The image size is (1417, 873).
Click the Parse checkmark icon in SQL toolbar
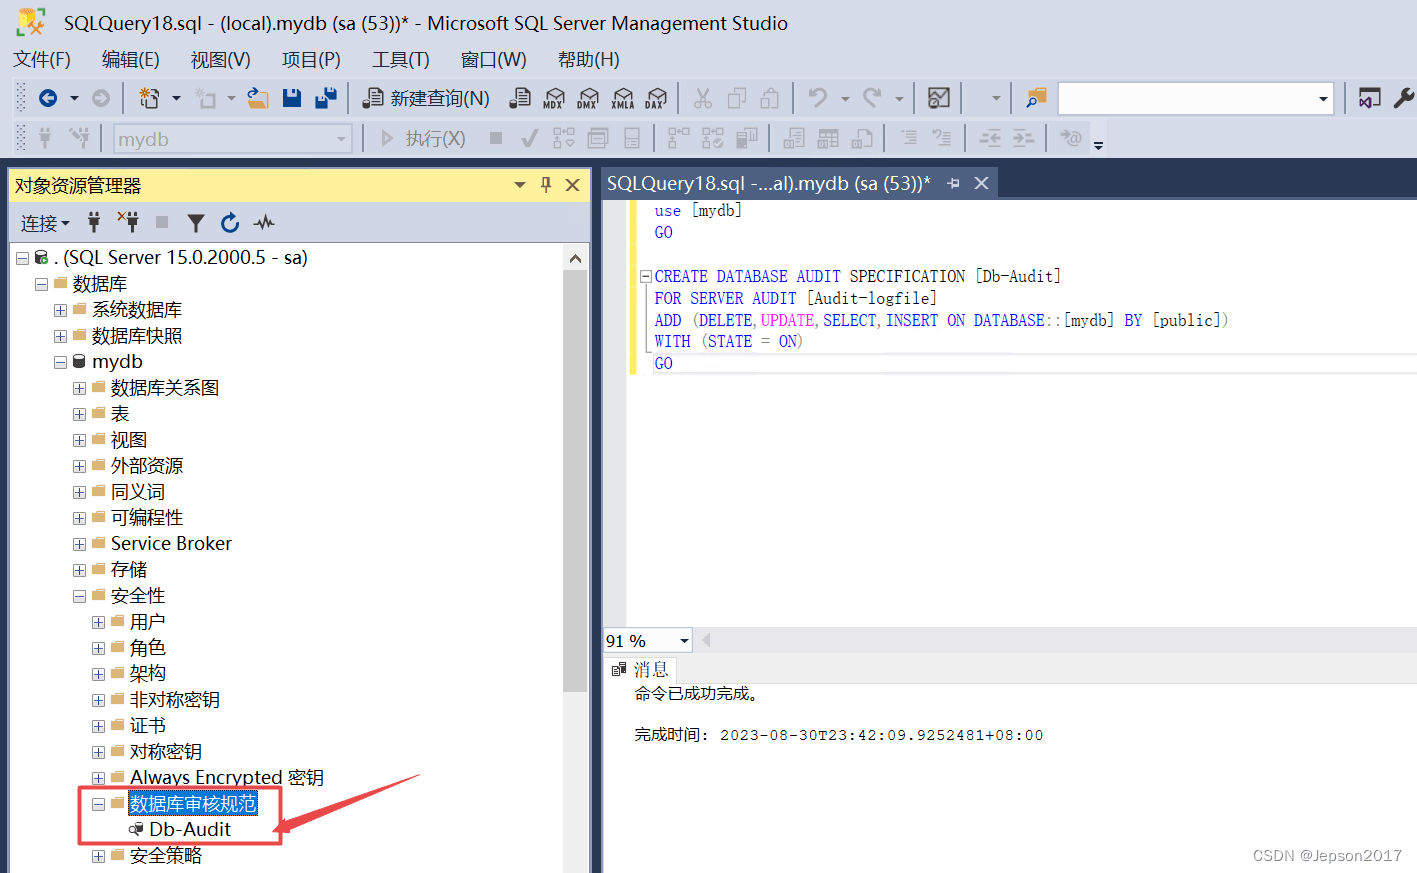[530, 138]
